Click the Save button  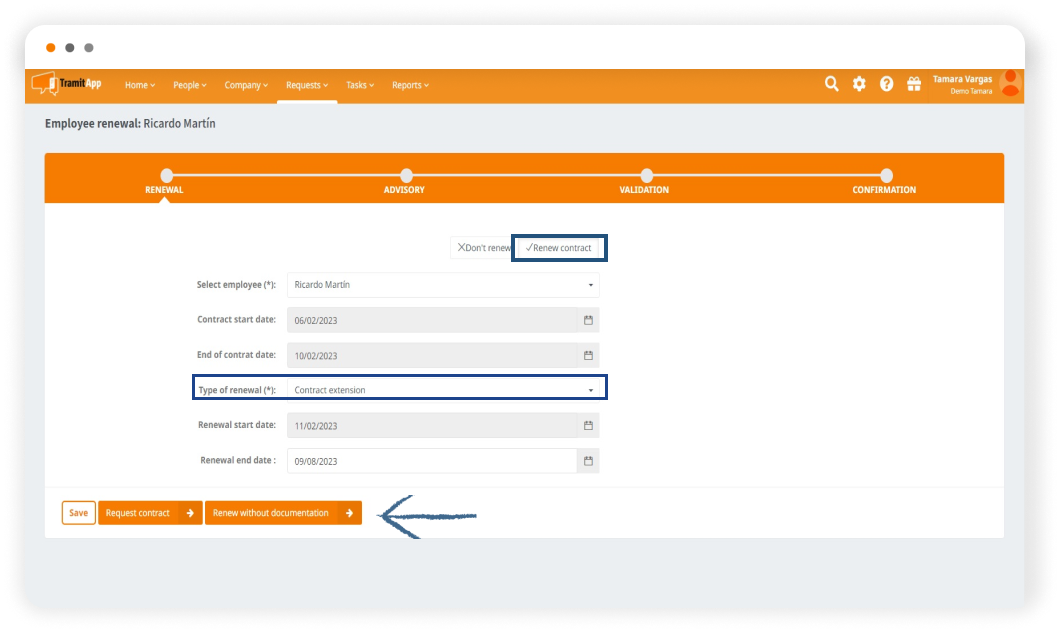click(x=78, y=513)
